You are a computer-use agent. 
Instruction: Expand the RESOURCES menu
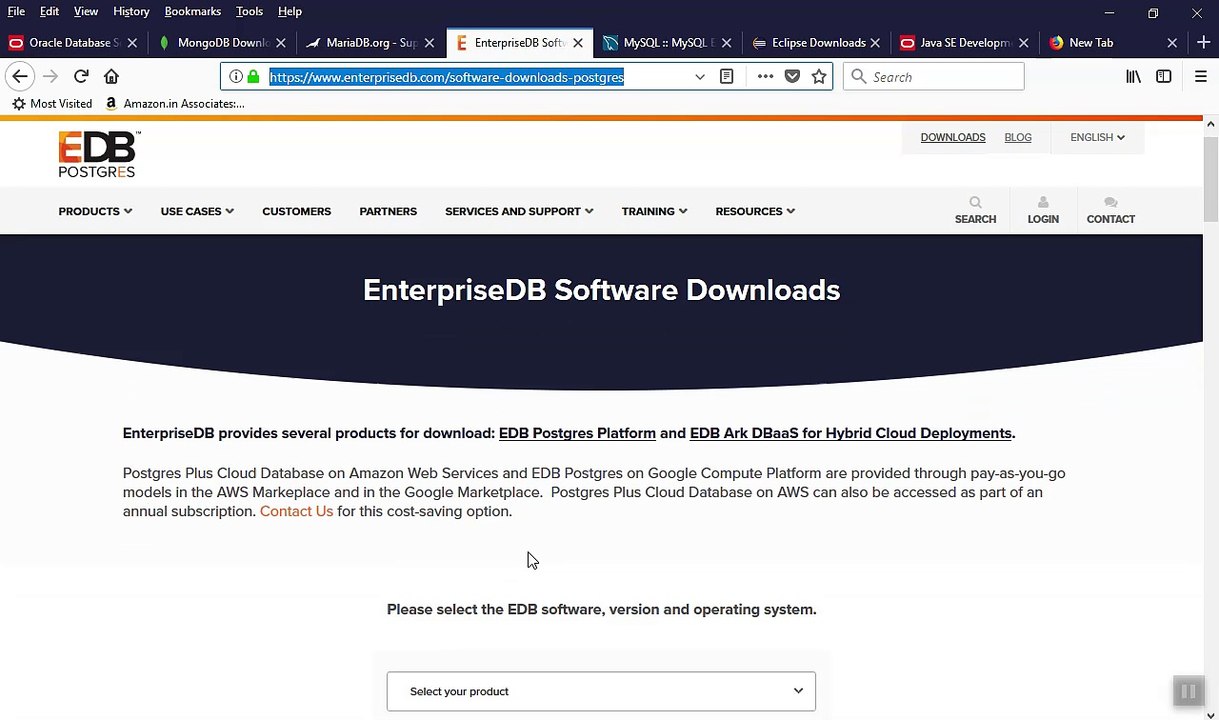(755, 211)
